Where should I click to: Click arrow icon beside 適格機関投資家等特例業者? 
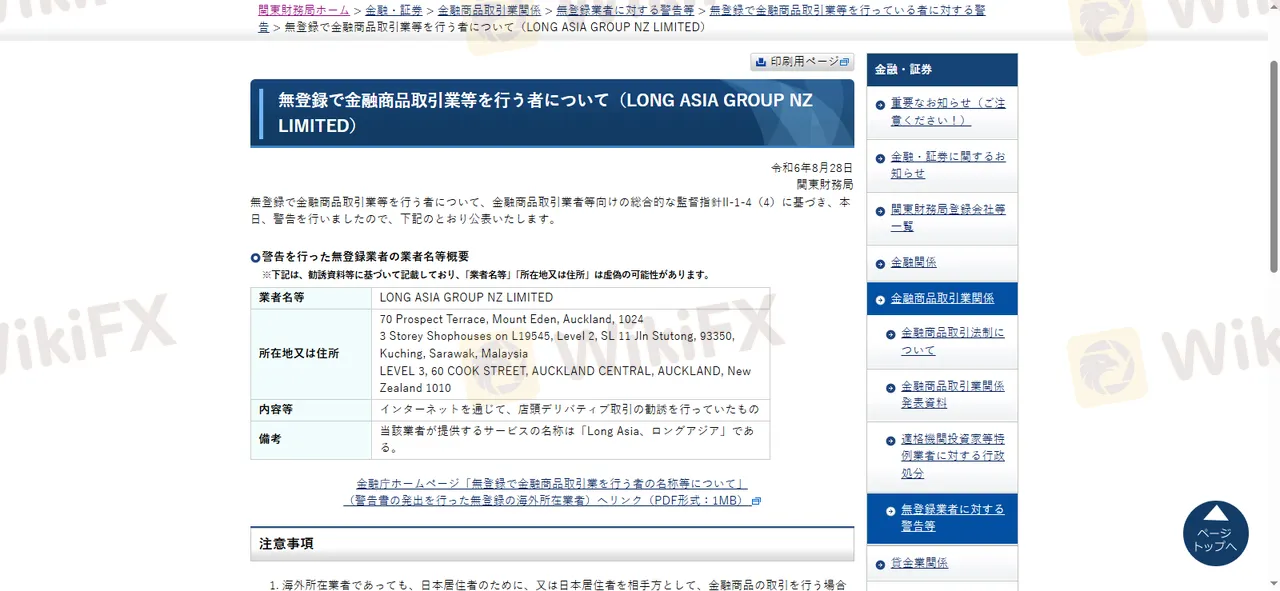pyautogui.click(x=891, y=440)
